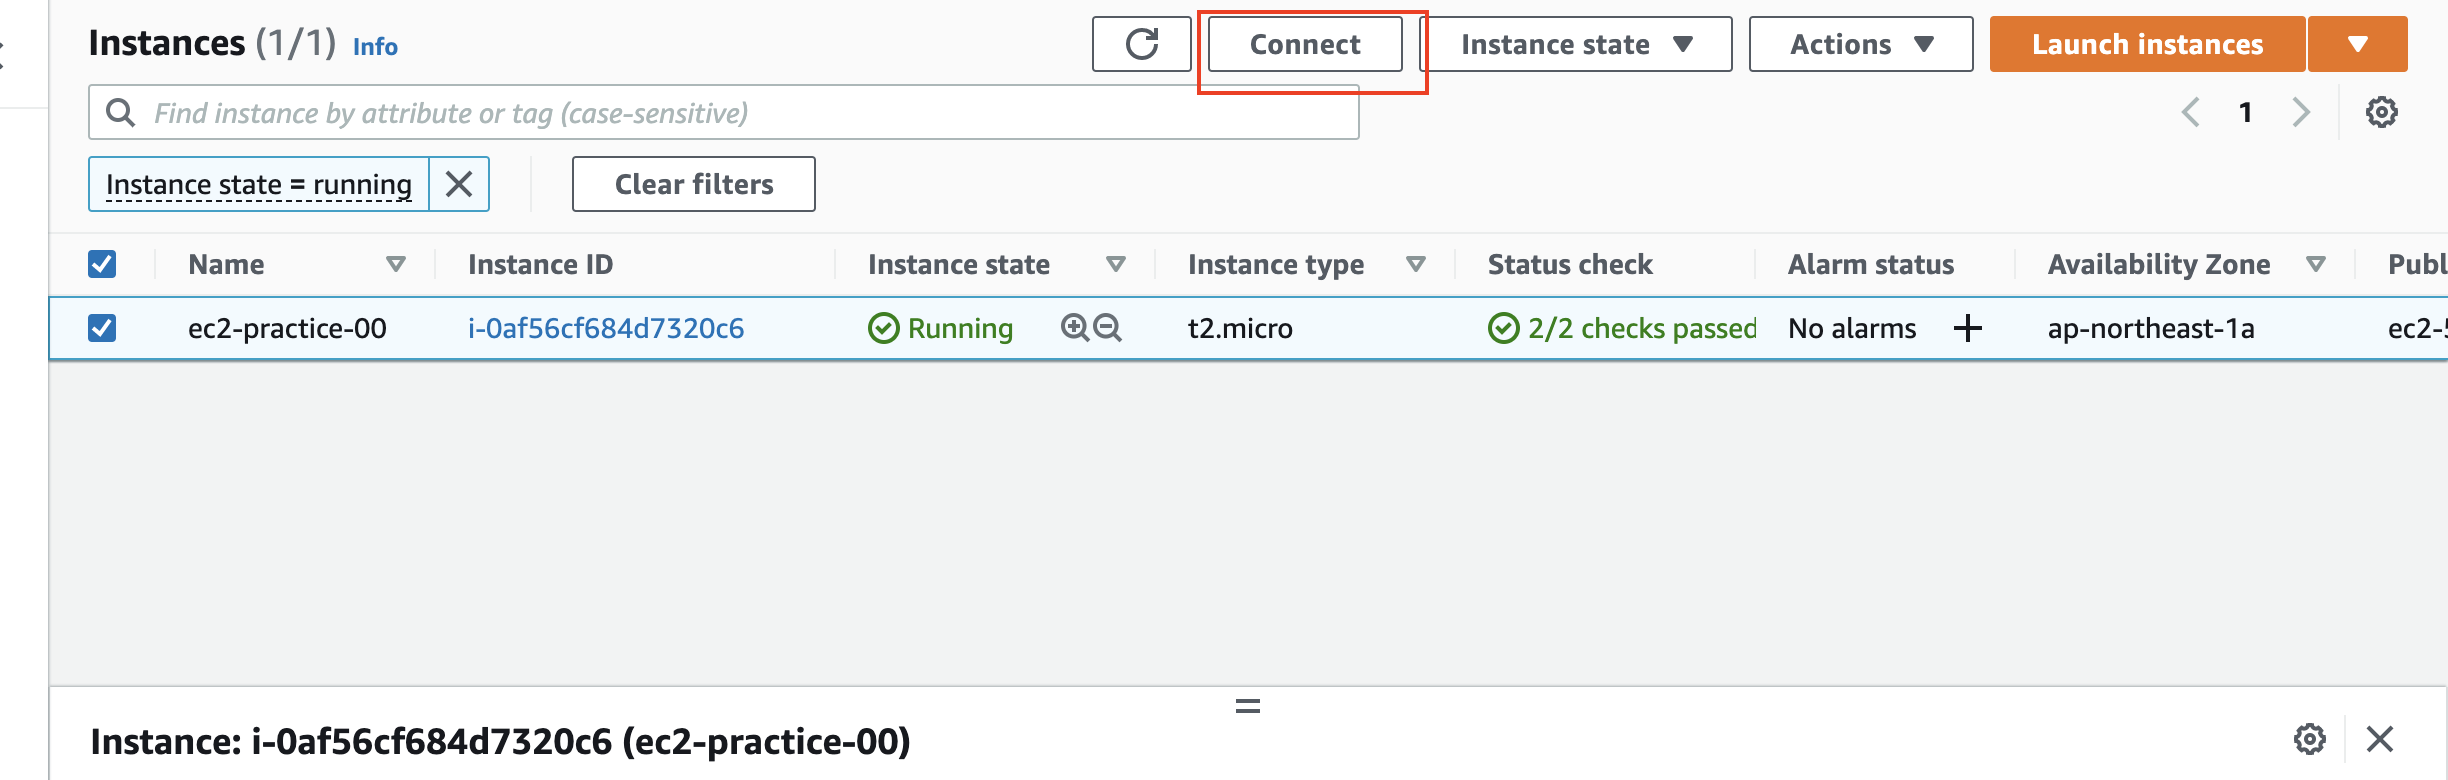The height and width of the screenshot is (780, 2448).
Task: Close the instance details panel
Action: tap(2380, 739)
